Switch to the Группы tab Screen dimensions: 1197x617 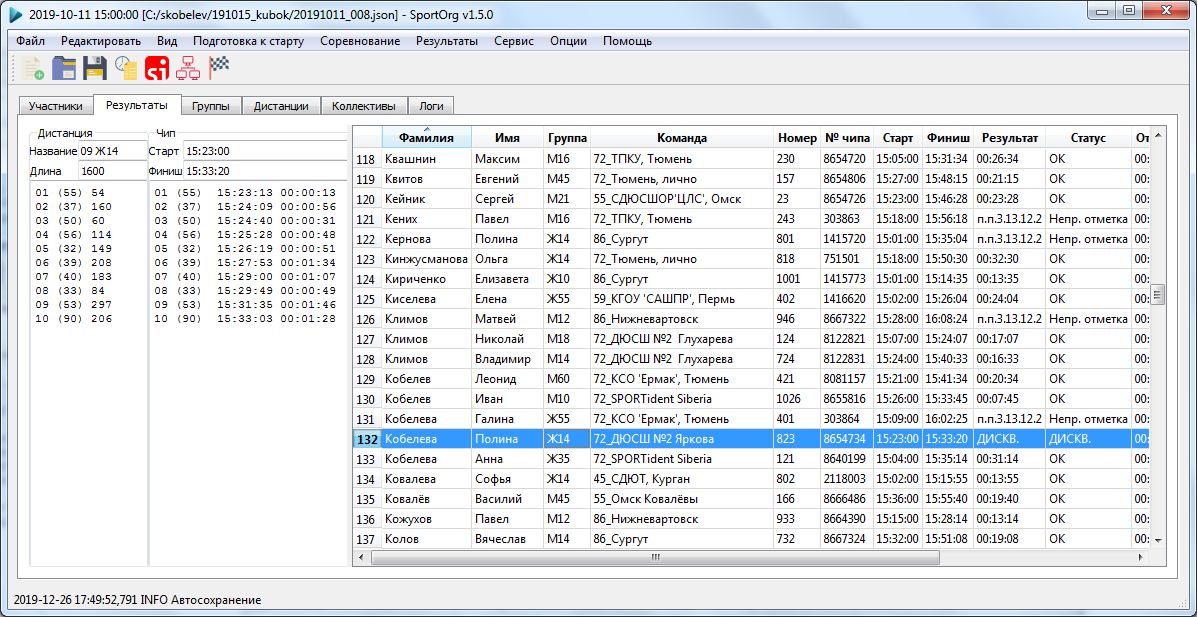[x=211, y=106]
